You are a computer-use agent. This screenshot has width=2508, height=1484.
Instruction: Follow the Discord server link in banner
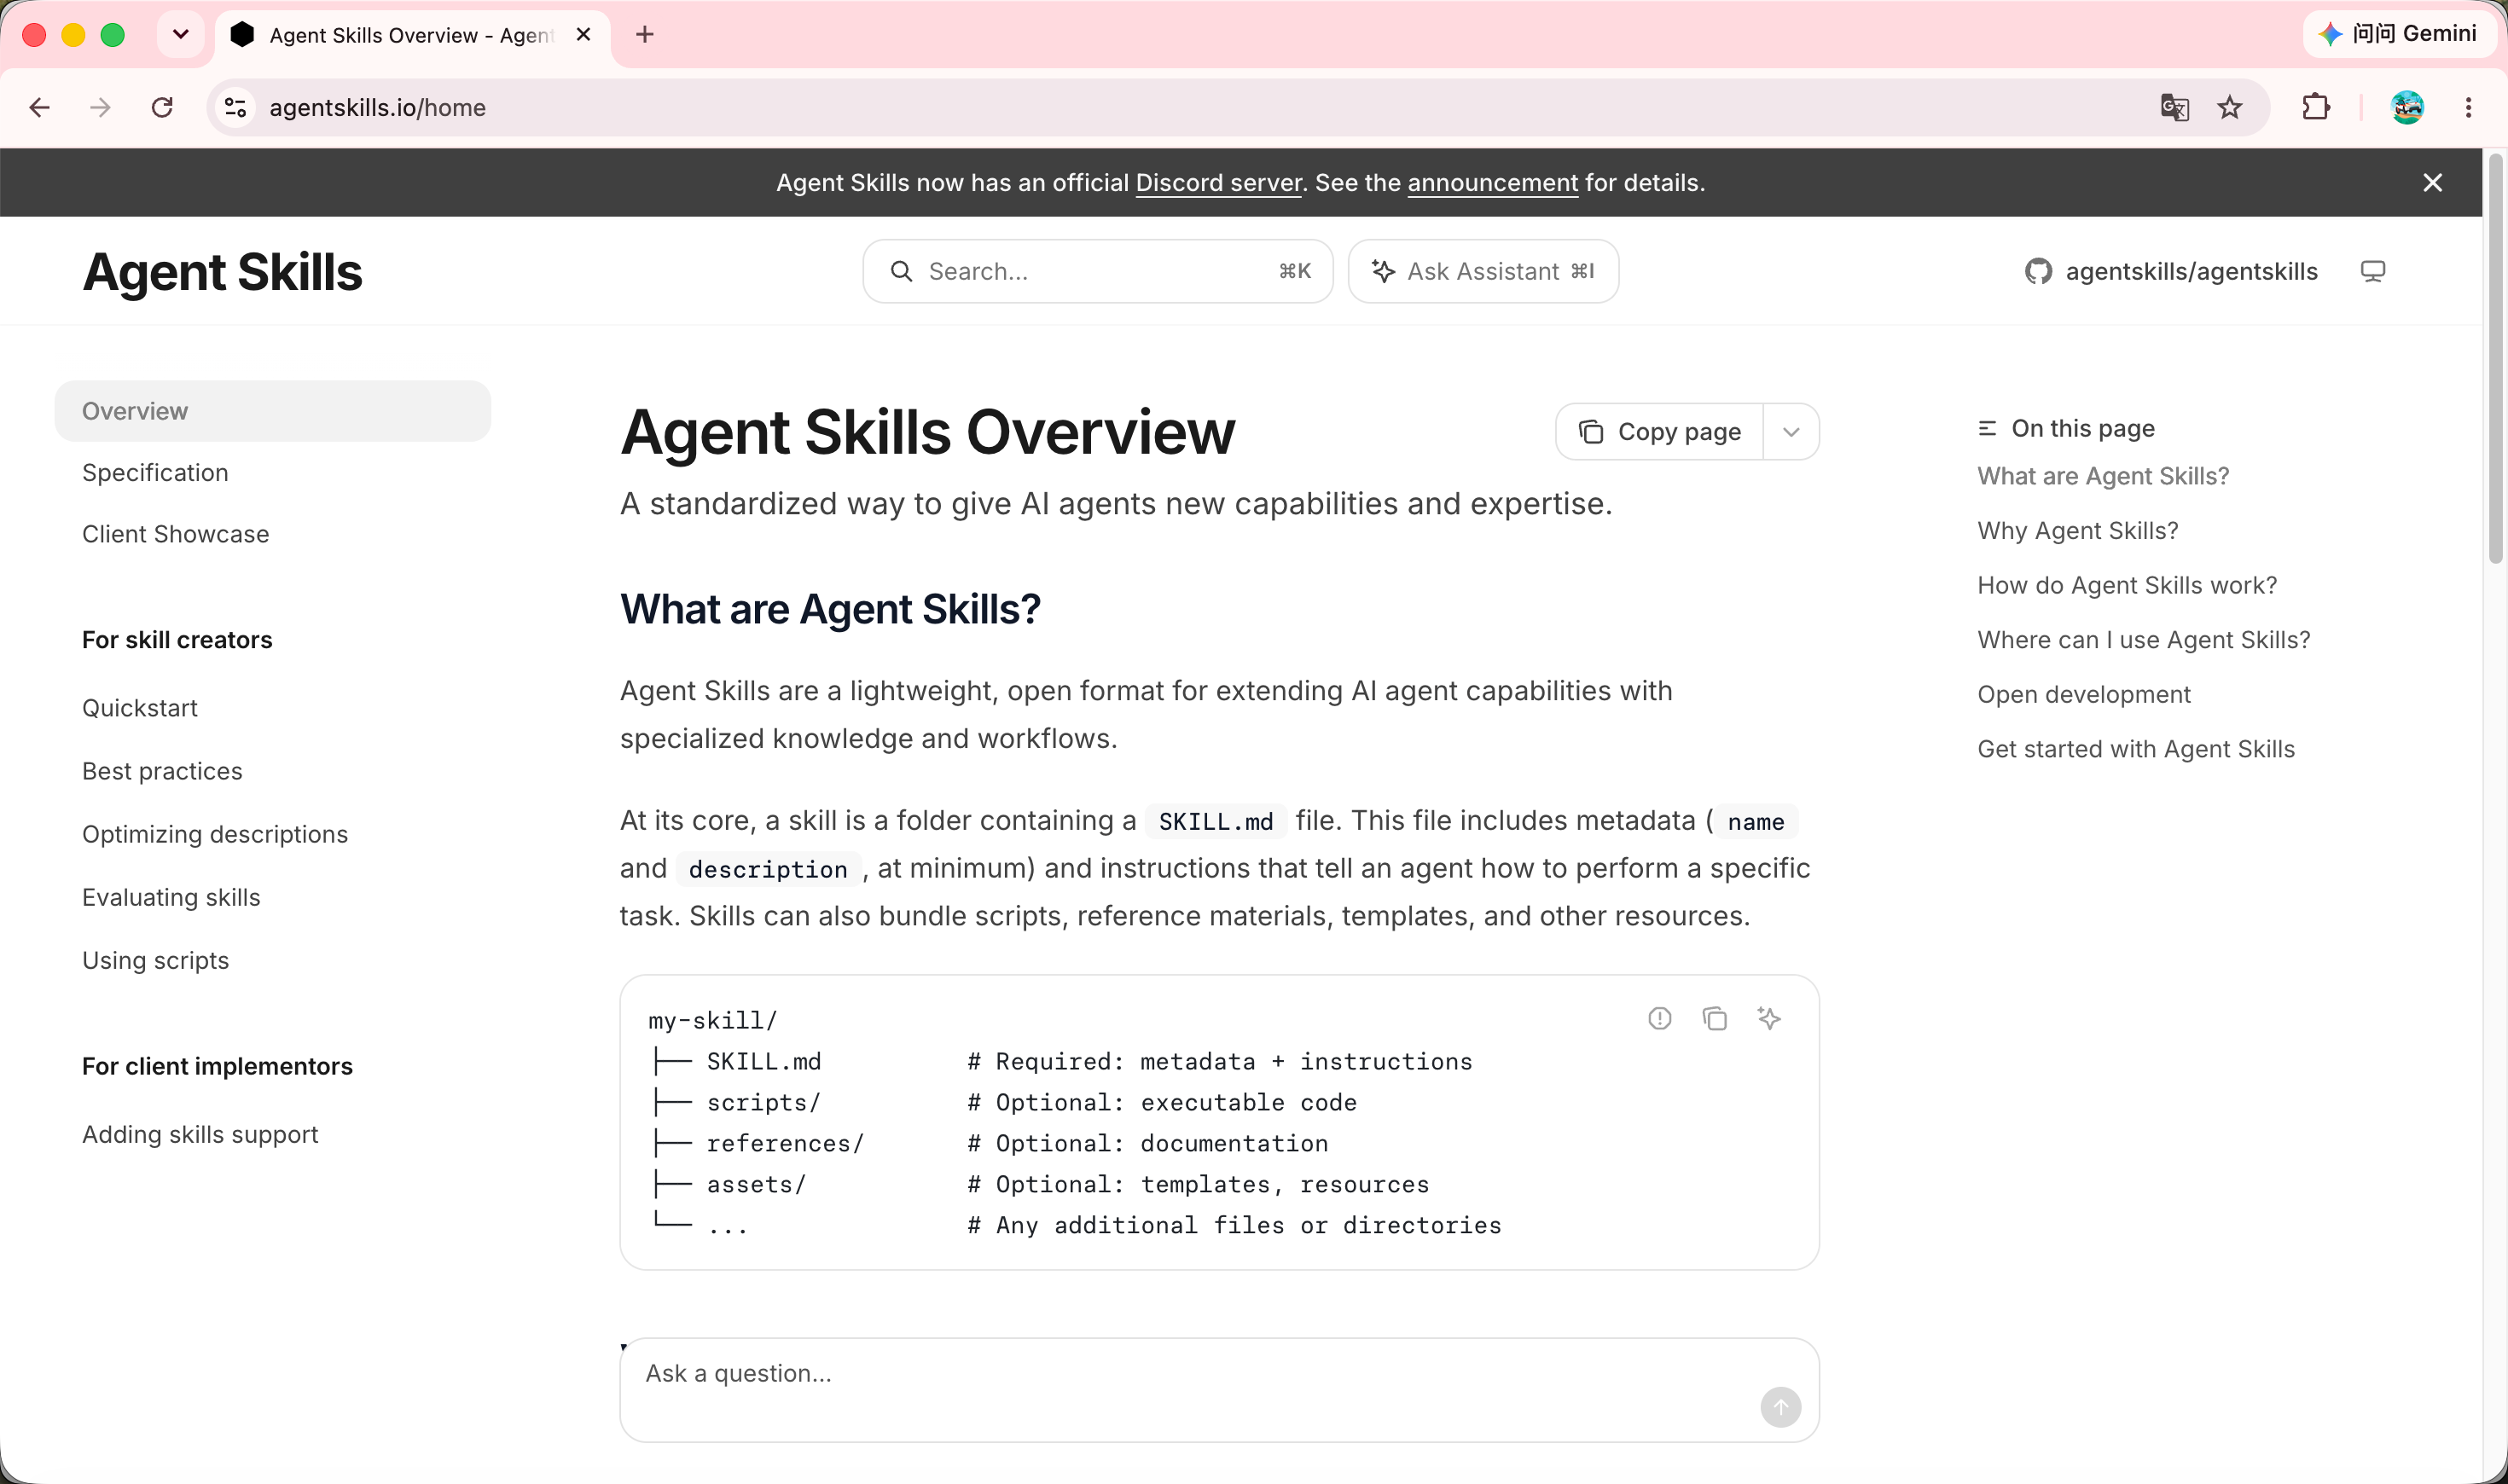[x=1218, y=182]
